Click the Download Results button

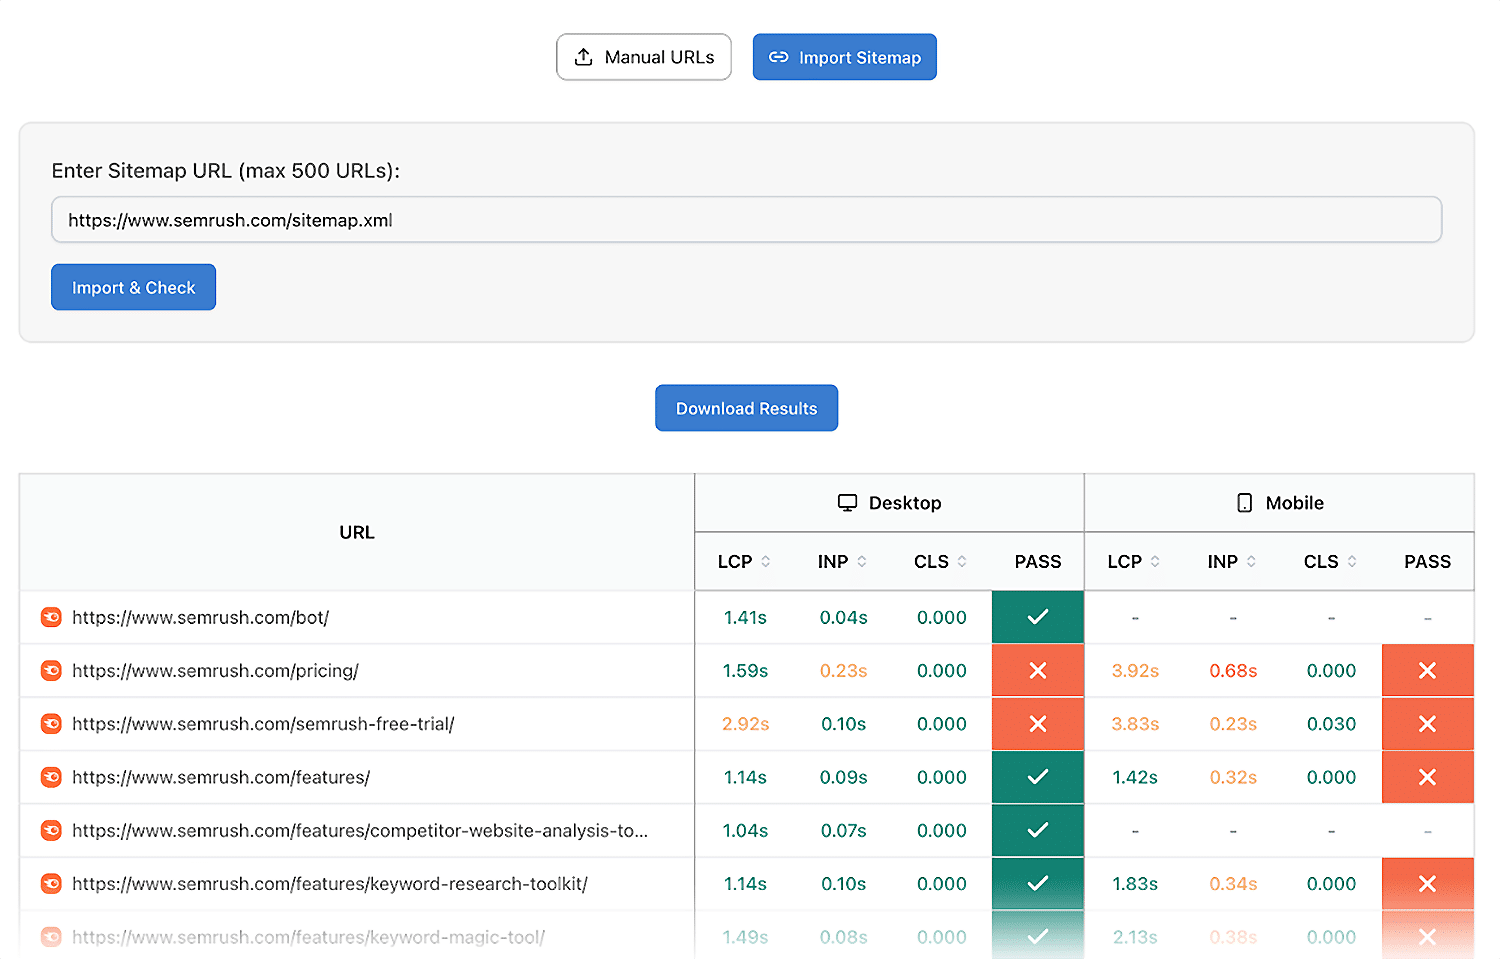(747, 408)
